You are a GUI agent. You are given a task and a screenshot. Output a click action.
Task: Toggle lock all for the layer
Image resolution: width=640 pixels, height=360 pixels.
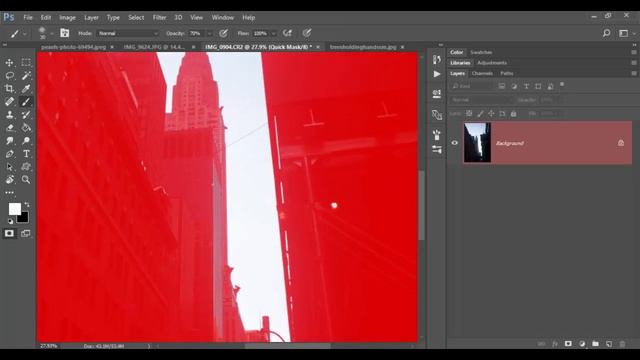coord(513,113)
